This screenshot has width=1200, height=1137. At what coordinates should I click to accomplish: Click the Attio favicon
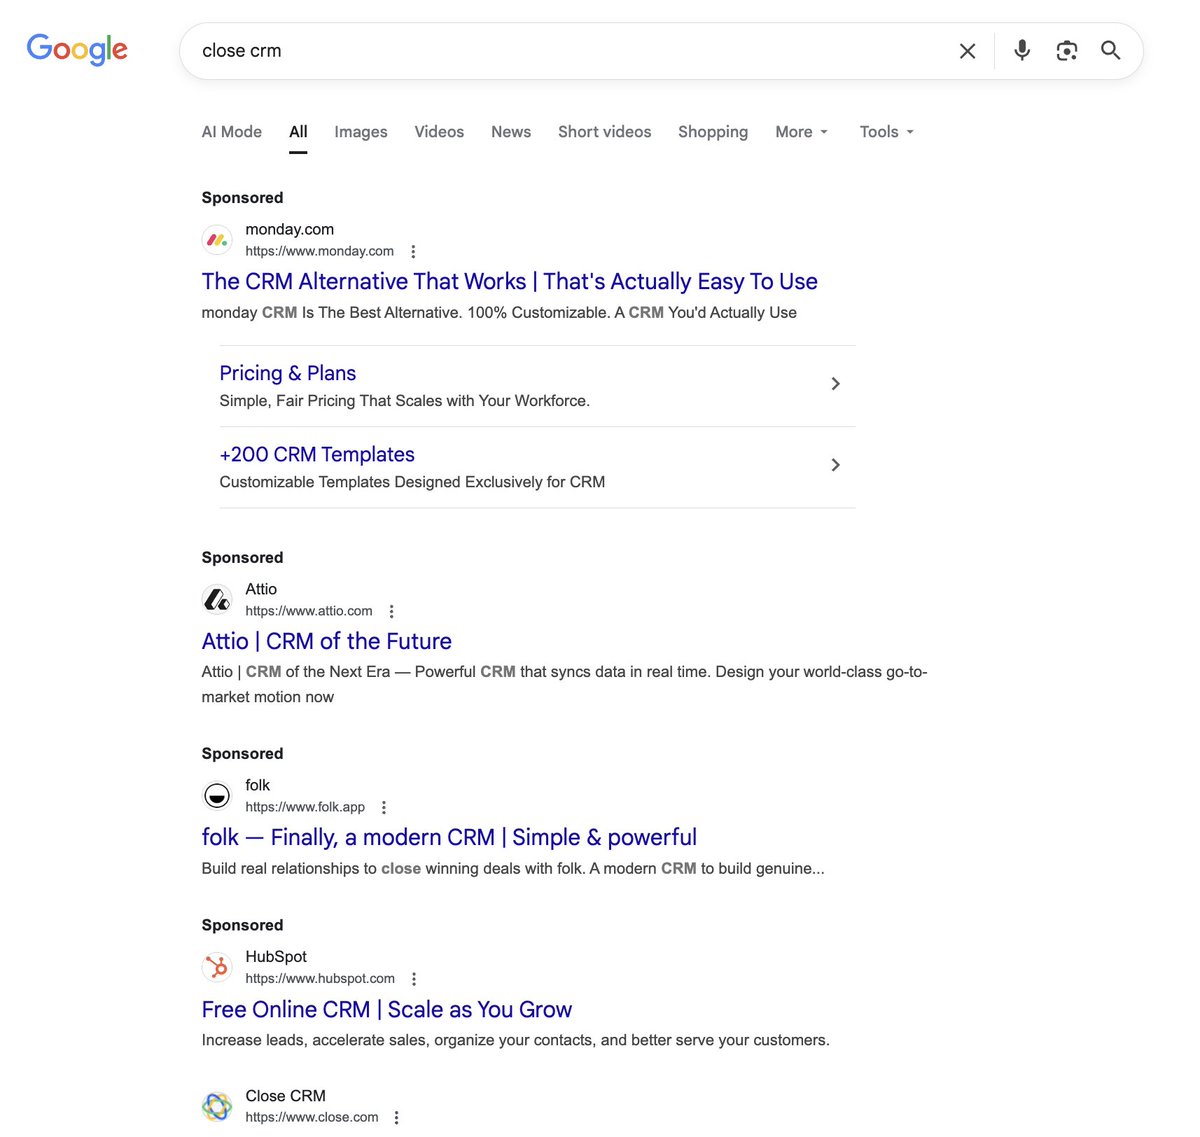point(217,600)
